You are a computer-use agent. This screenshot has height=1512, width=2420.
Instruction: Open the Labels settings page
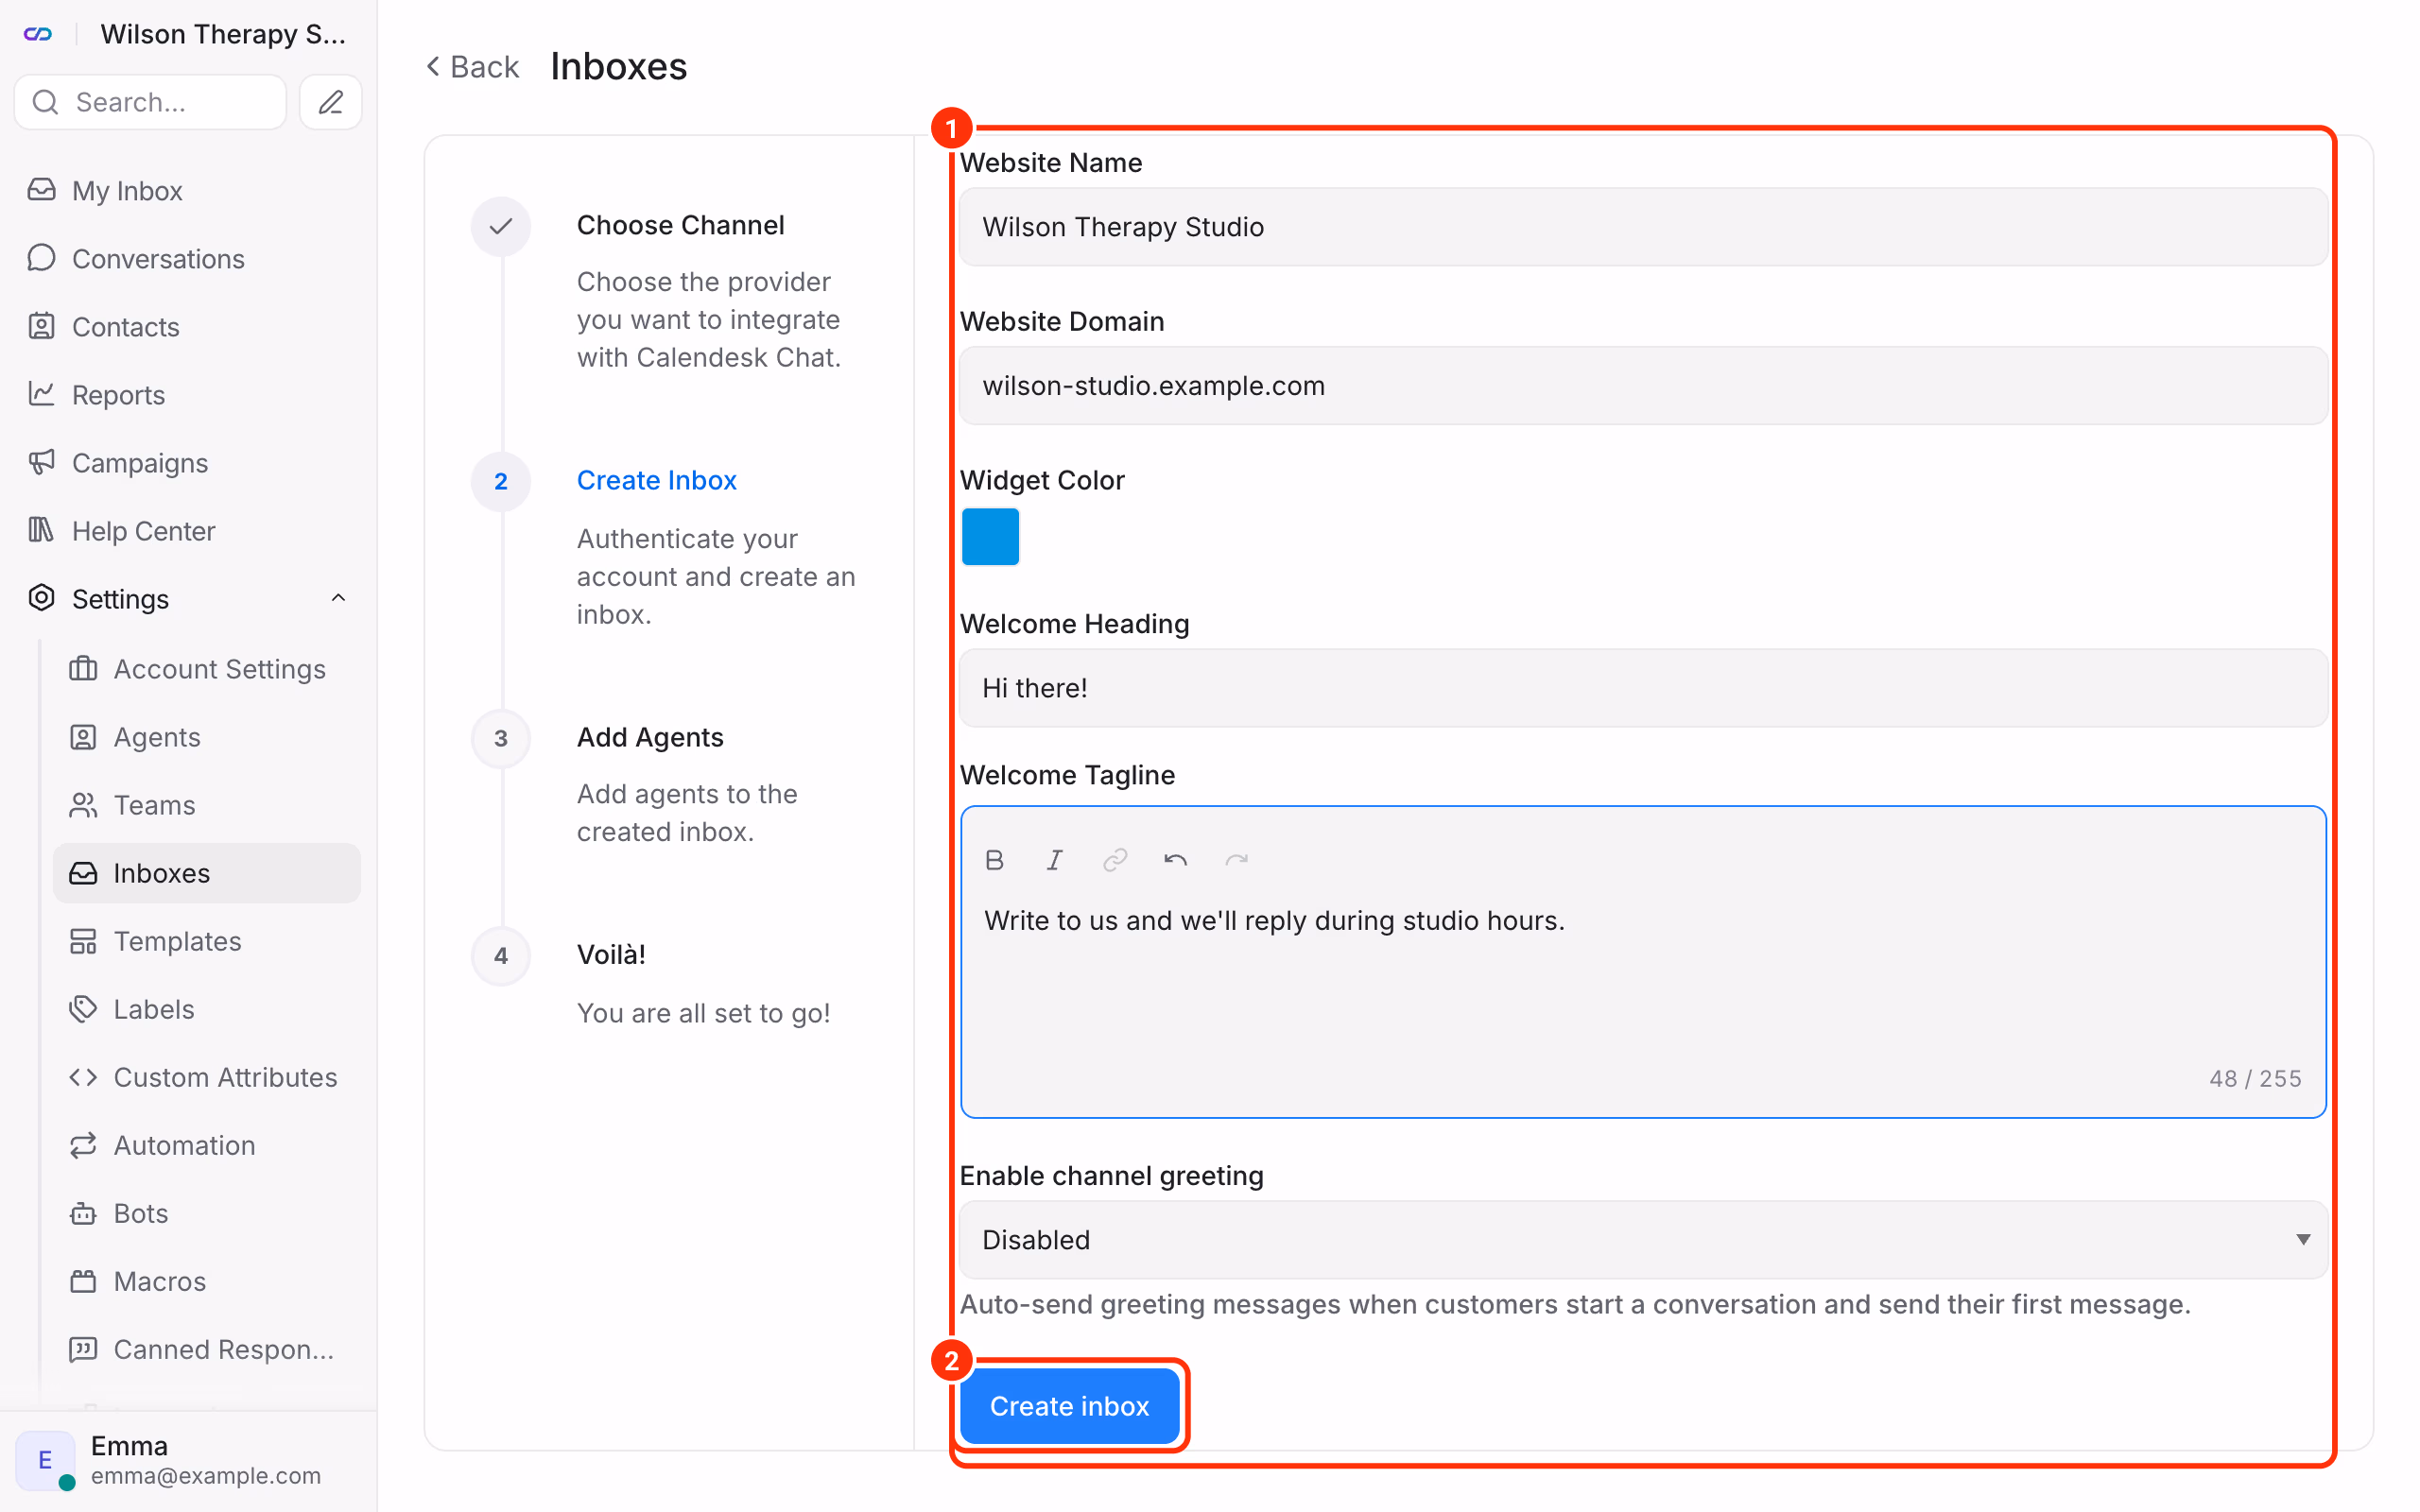[x=206, y=1009]
